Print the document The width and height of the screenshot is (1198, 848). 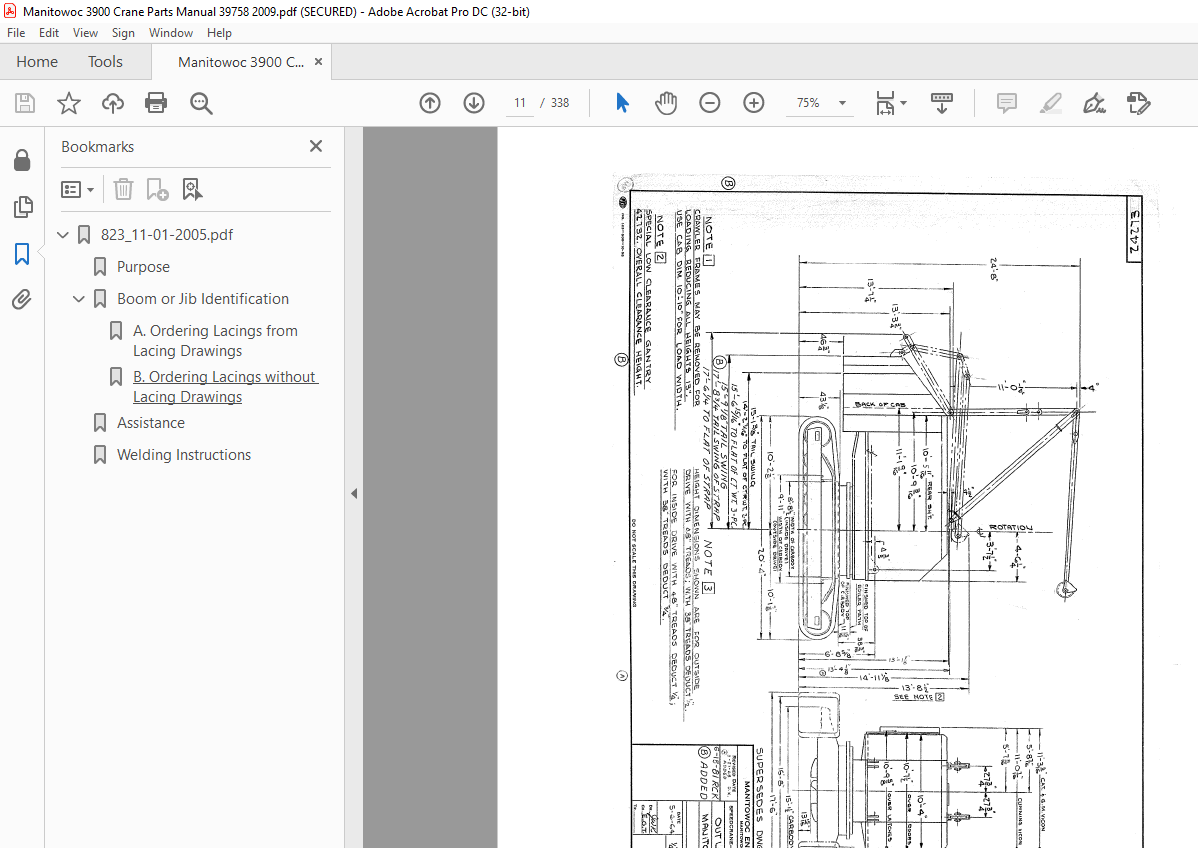pyautogui.click(x=156, y=103)
